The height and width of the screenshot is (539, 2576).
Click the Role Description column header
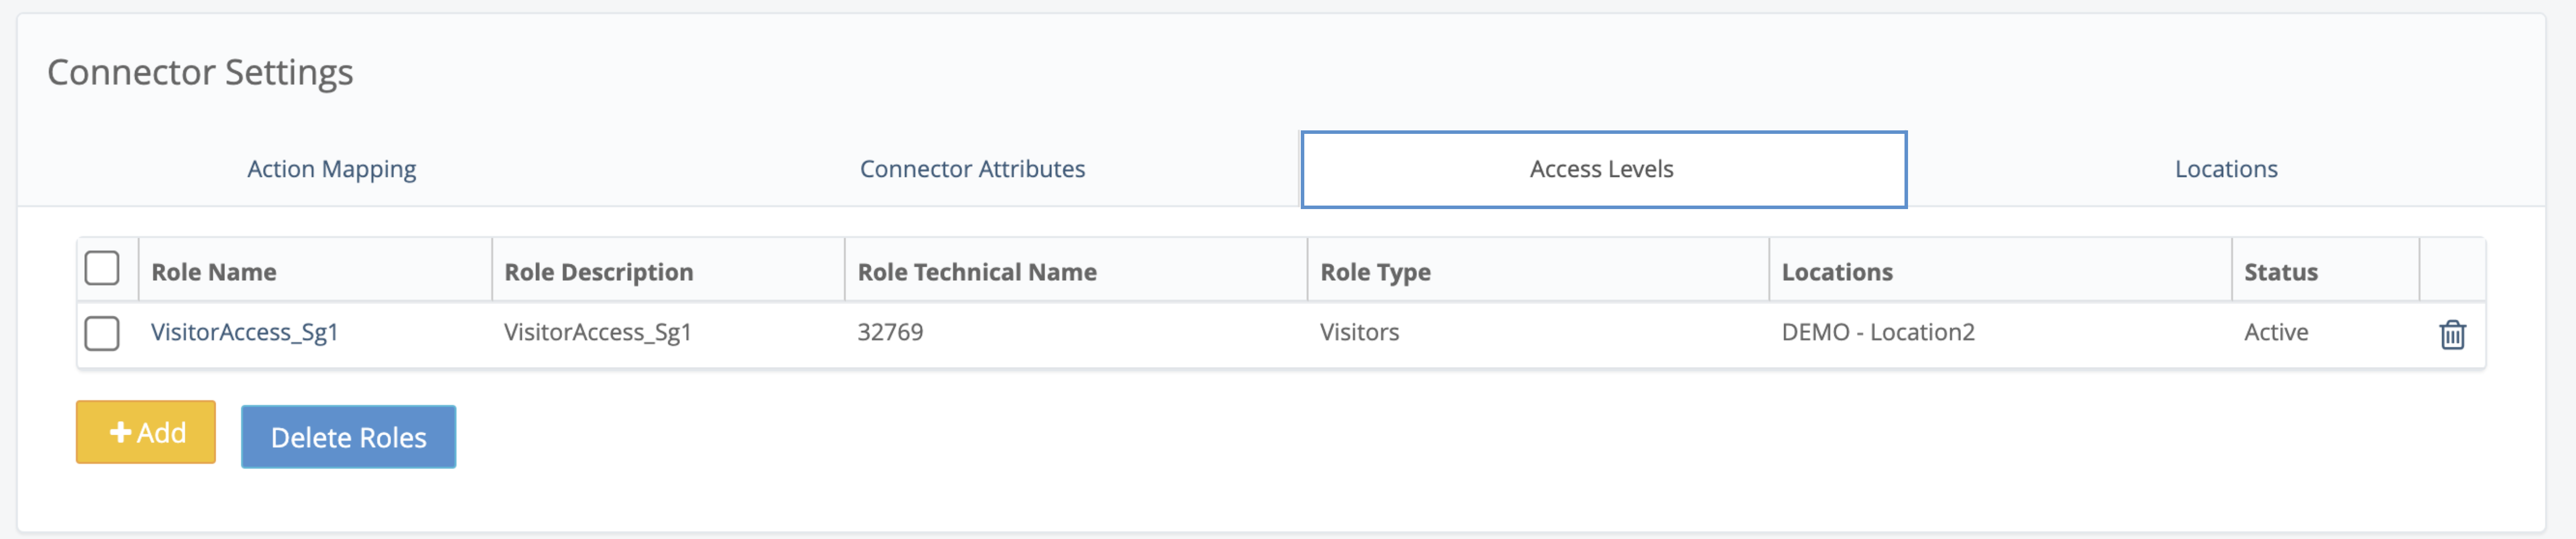[598, 272]
